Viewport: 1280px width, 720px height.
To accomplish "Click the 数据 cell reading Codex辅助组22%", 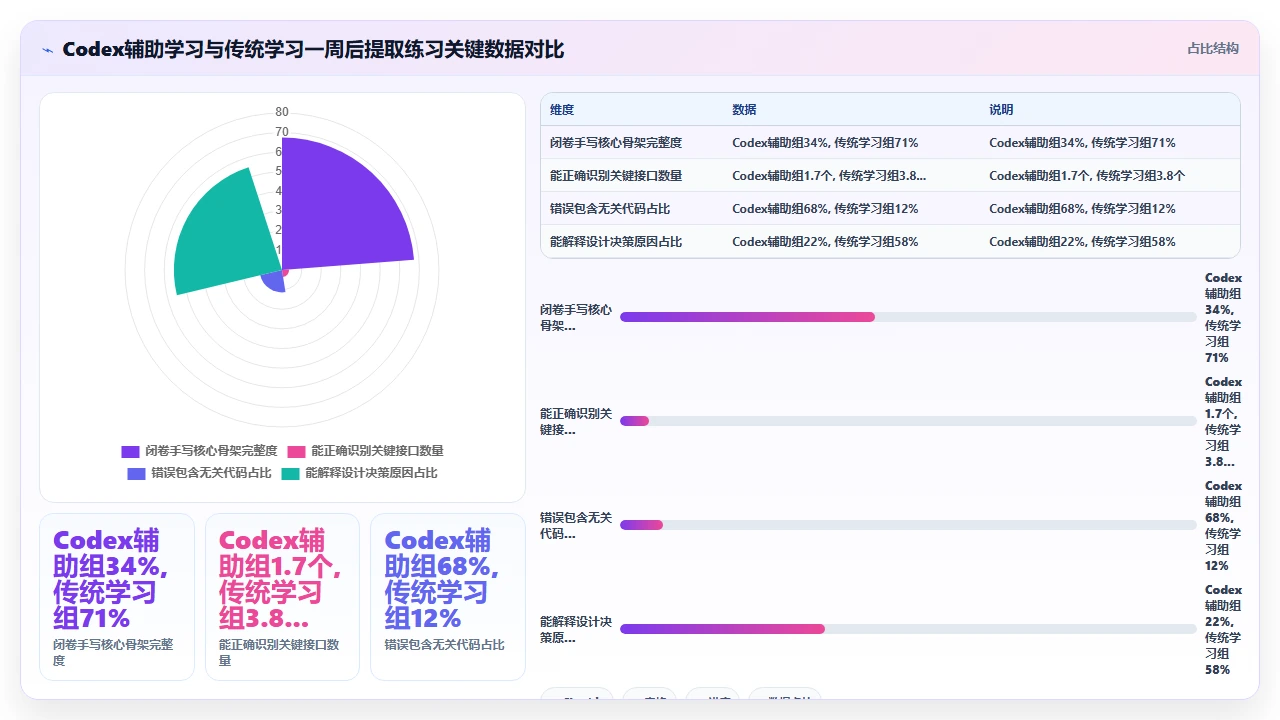I will (825, 242).
